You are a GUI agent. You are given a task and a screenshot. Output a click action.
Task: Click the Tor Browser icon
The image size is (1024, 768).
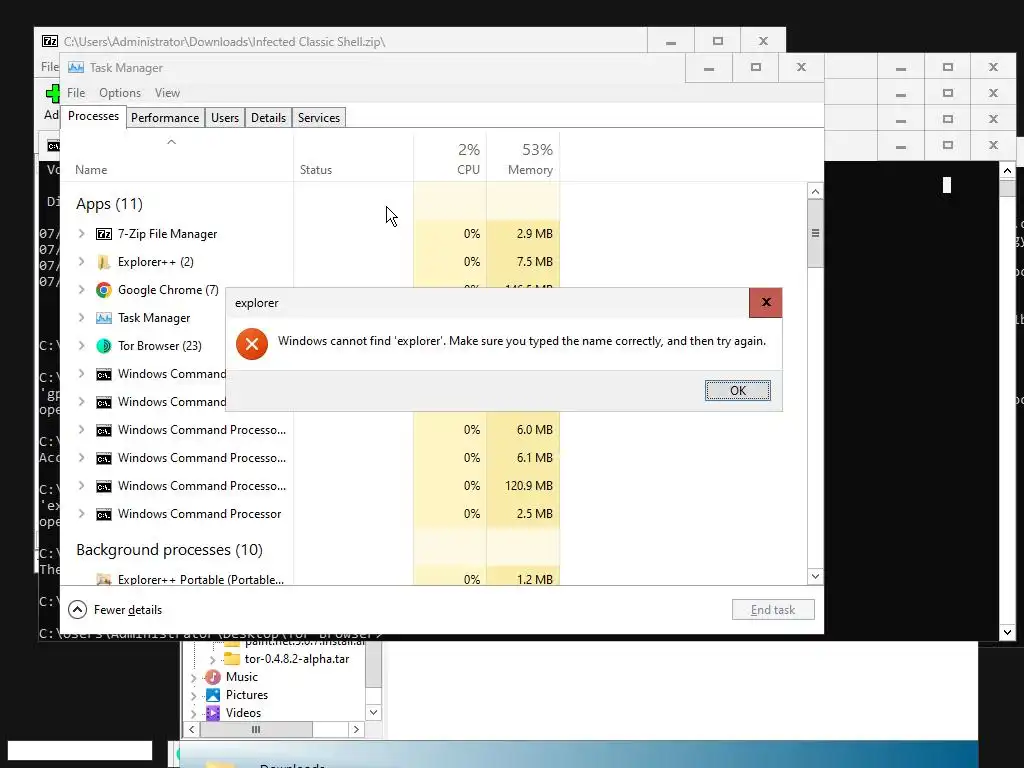tap(104, 346)
